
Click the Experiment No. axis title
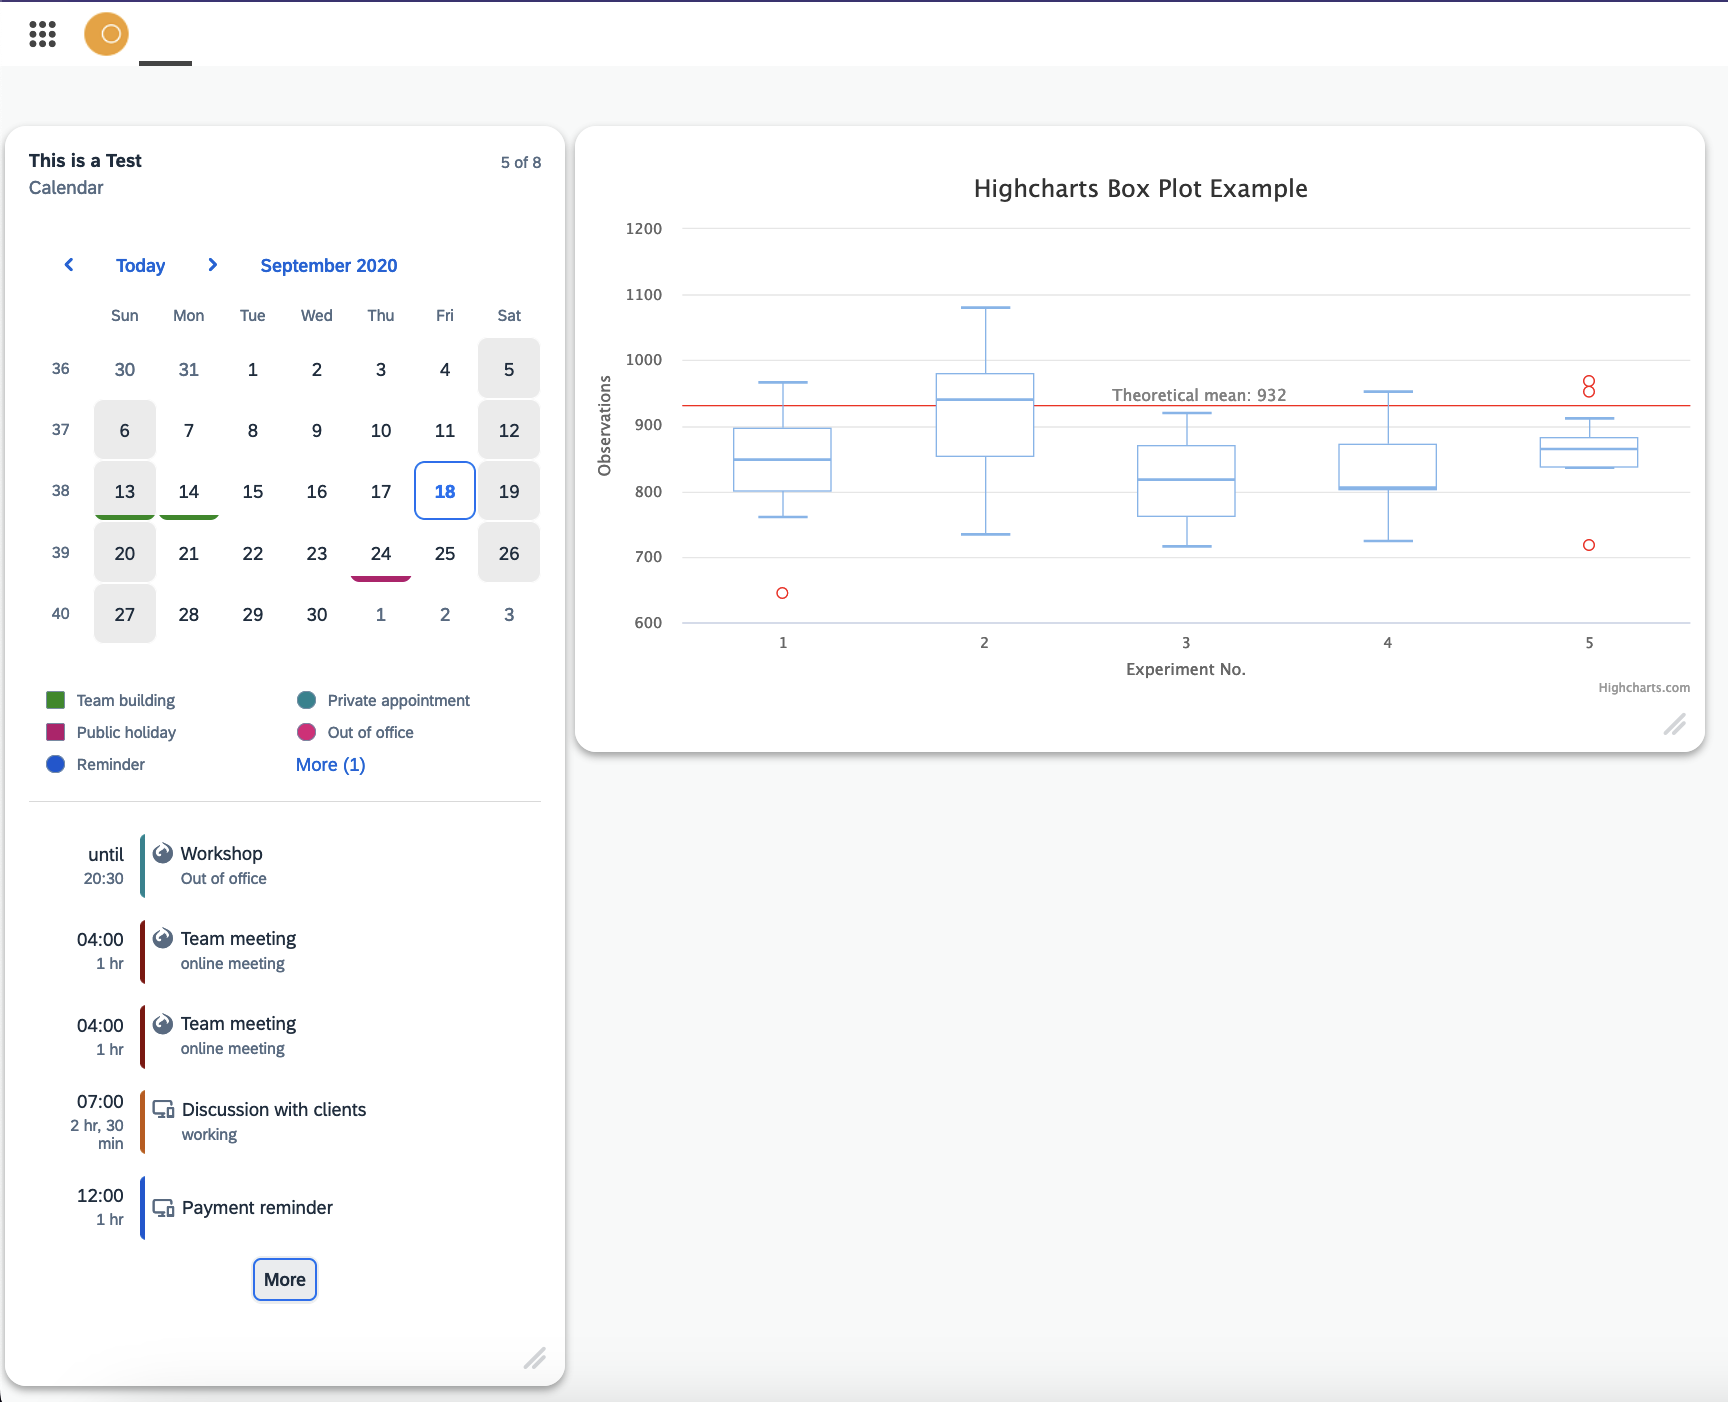[x=1186, y=669]
